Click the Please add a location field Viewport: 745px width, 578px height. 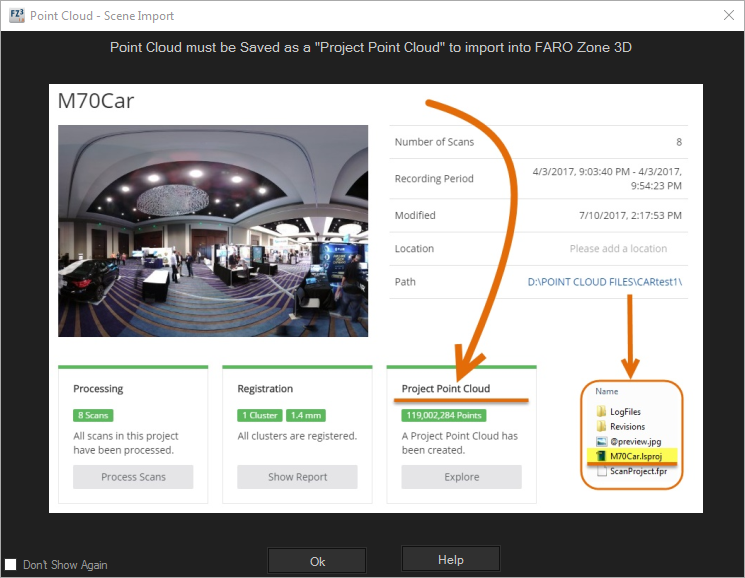[618, 248]
